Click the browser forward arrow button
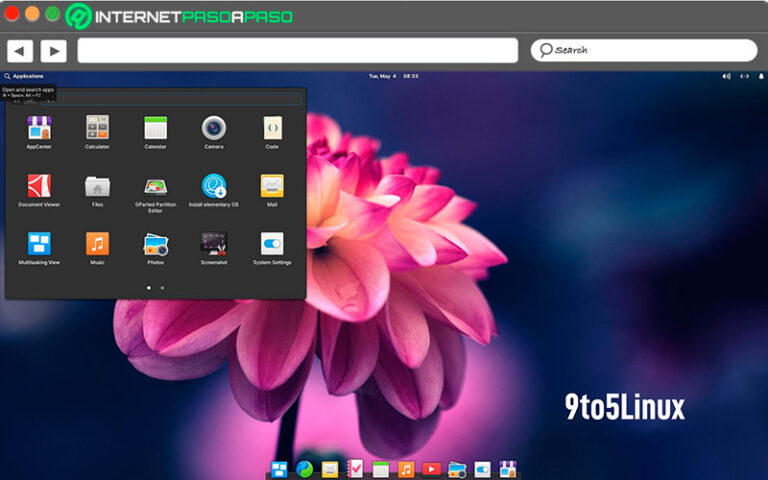This screenshot has width=768, height=480. click(53, 50)
